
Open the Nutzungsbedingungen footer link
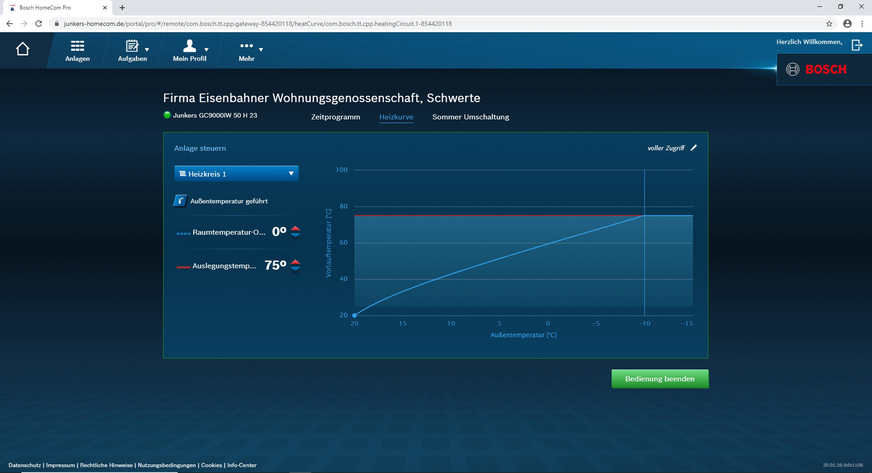167,465
